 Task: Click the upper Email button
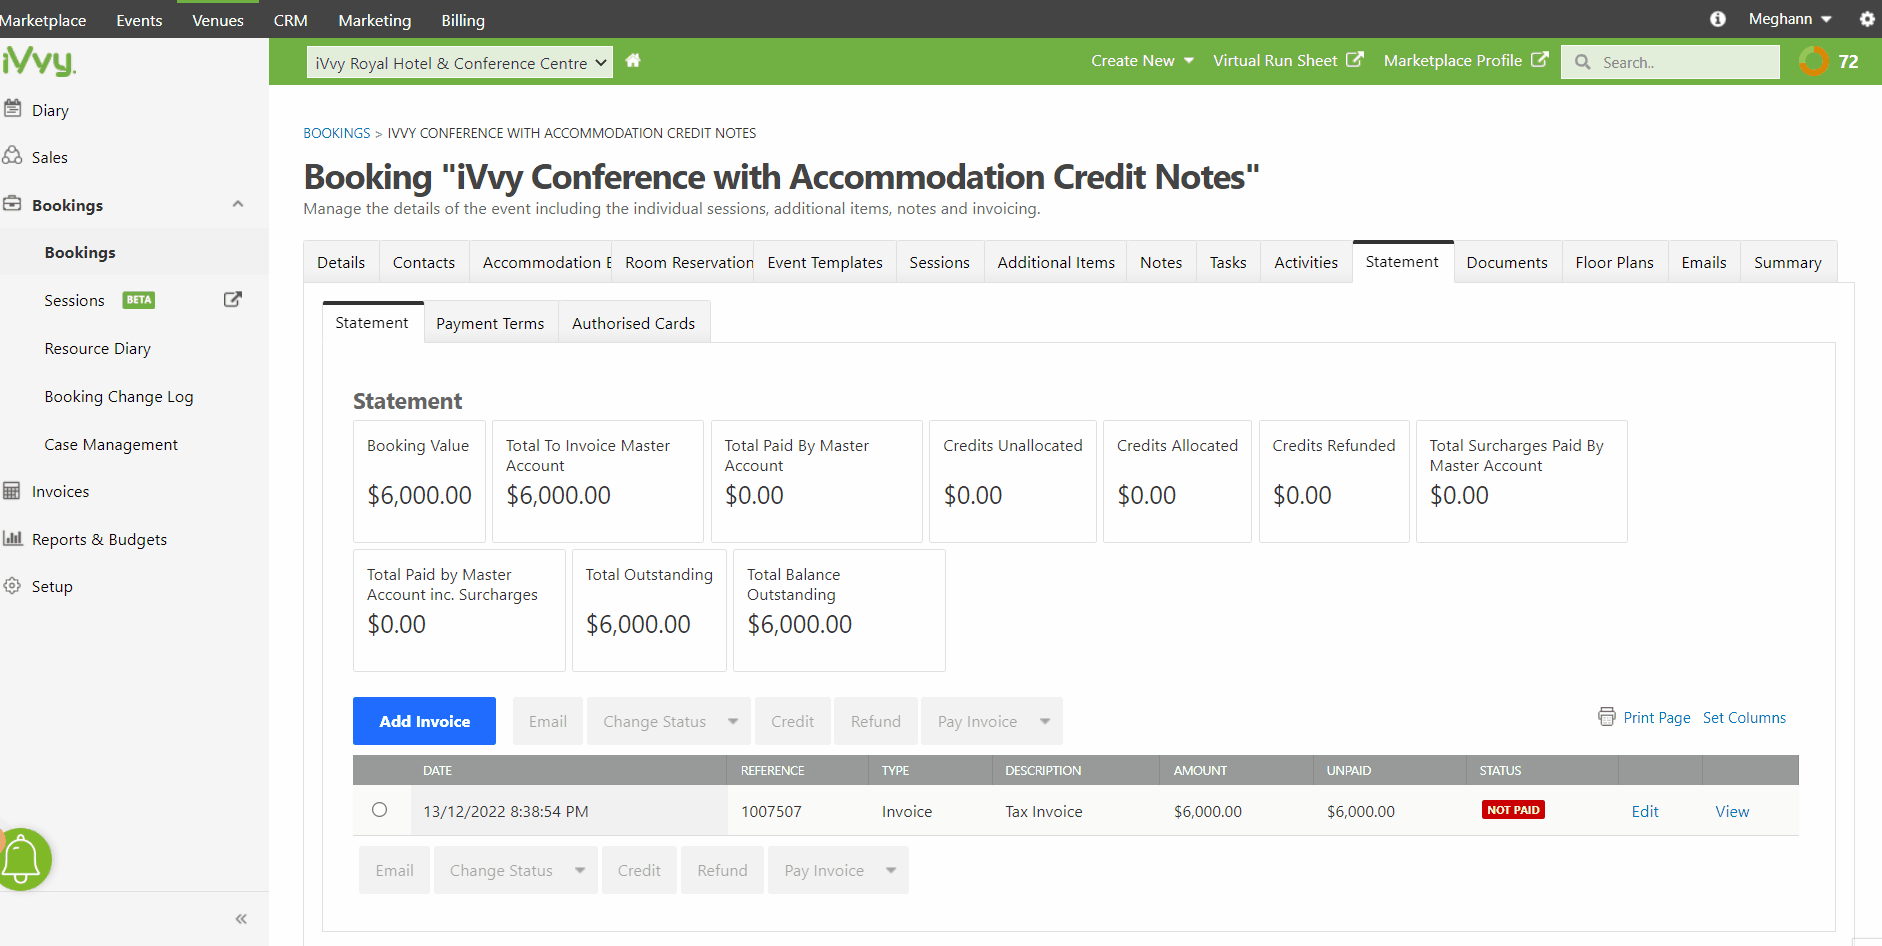(x=547, y=721)
